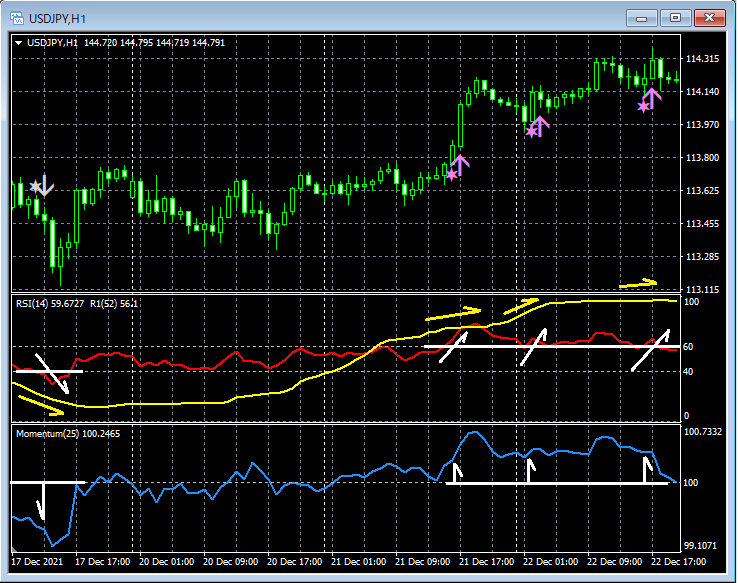738x583 pixels.
Task: Click the 21 Dec 01:00 time label
Action: click(359, 562)
